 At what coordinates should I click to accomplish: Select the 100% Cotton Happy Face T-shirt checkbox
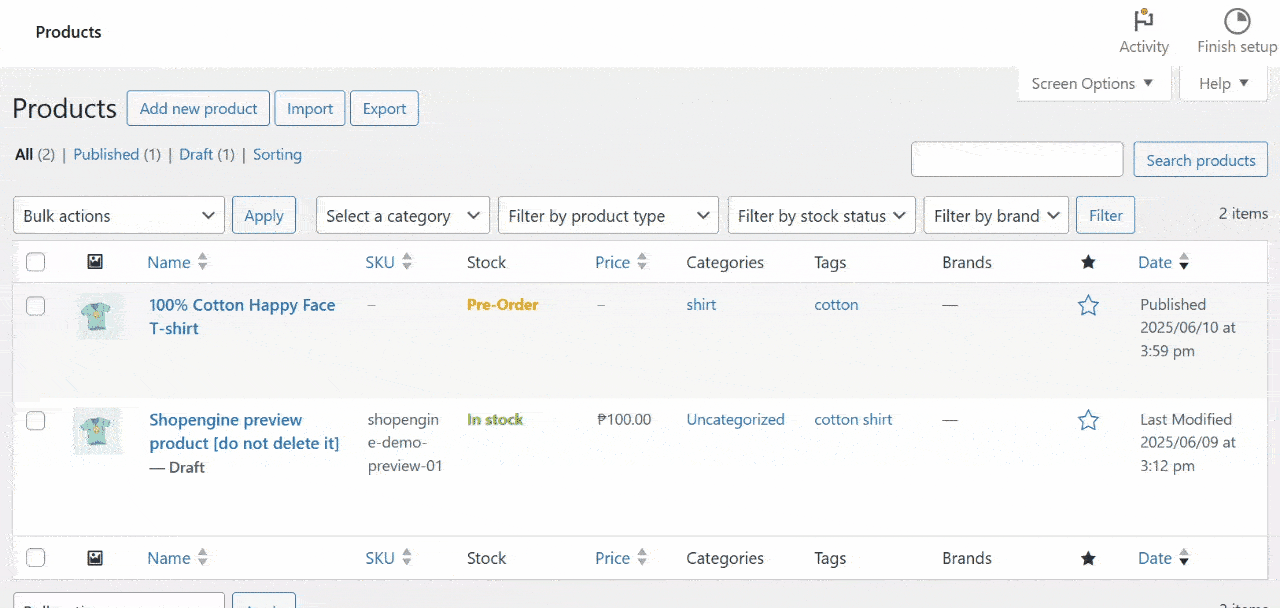[36, 306]
